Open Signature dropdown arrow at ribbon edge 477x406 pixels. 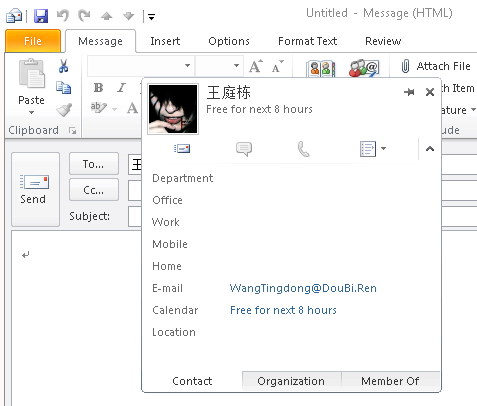(473, 110)
